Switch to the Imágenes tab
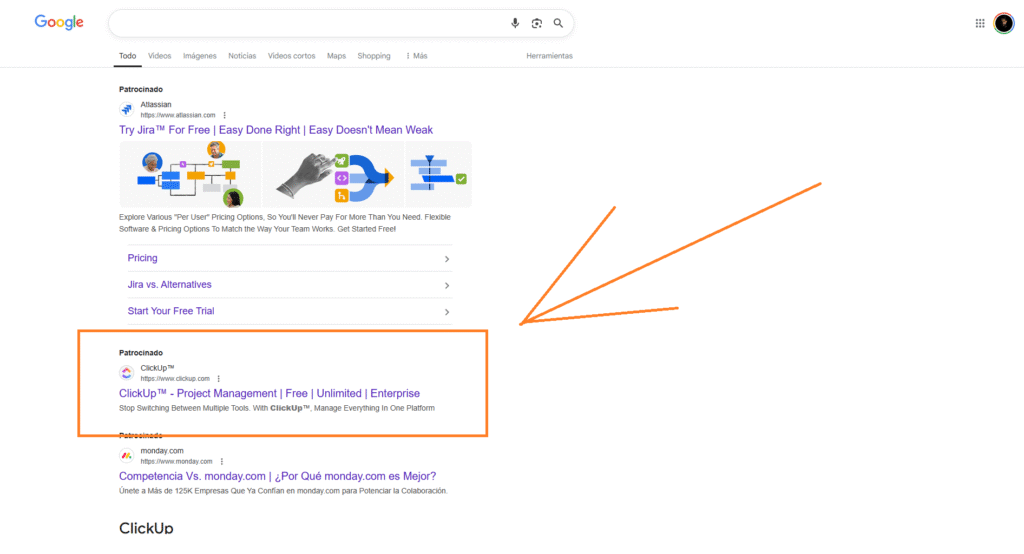The height and width of the screenshot is (554, 1024). 199,56
